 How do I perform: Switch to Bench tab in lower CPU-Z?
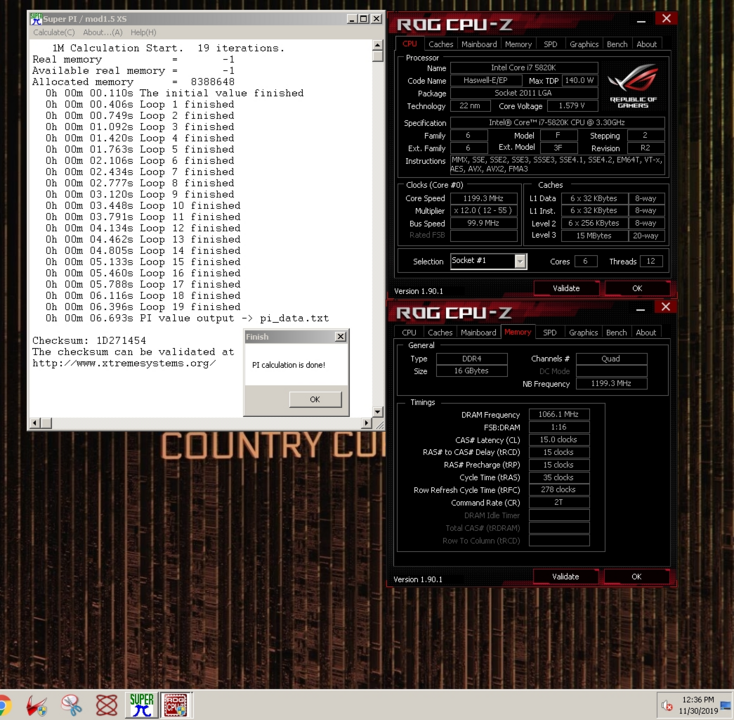click(616, 332)
